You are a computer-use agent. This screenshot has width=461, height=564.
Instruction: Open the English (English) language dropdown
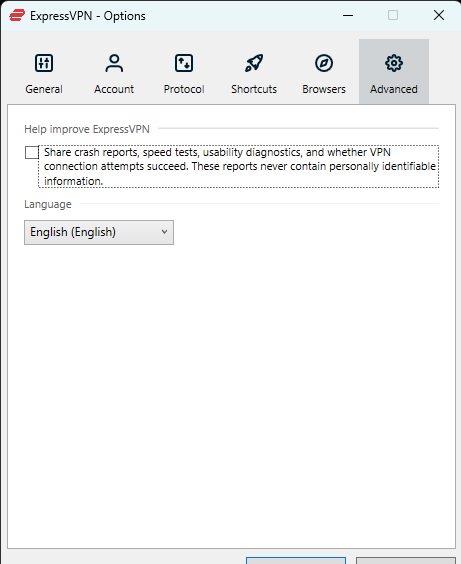(x=99, y=232)
